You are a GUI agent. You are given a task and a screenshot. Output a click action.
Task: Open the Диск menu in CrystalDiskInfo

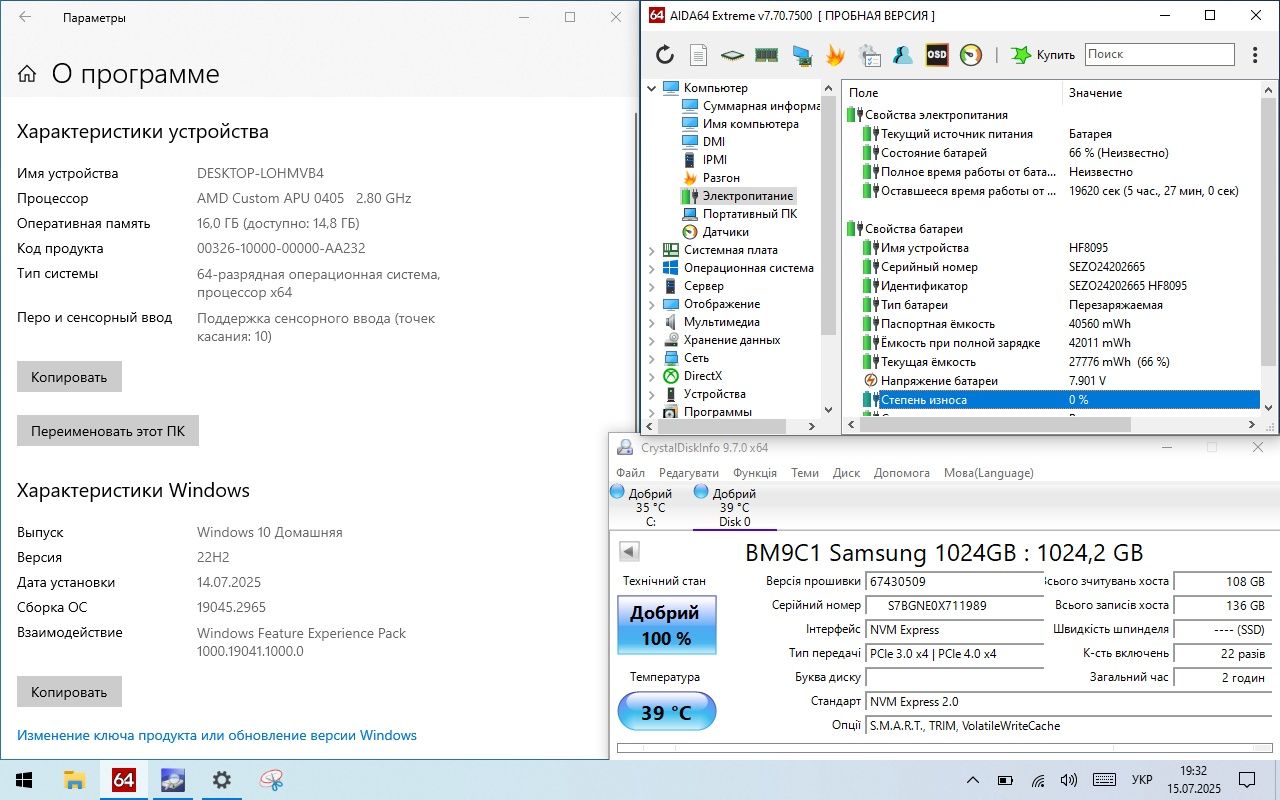point(846,473)
